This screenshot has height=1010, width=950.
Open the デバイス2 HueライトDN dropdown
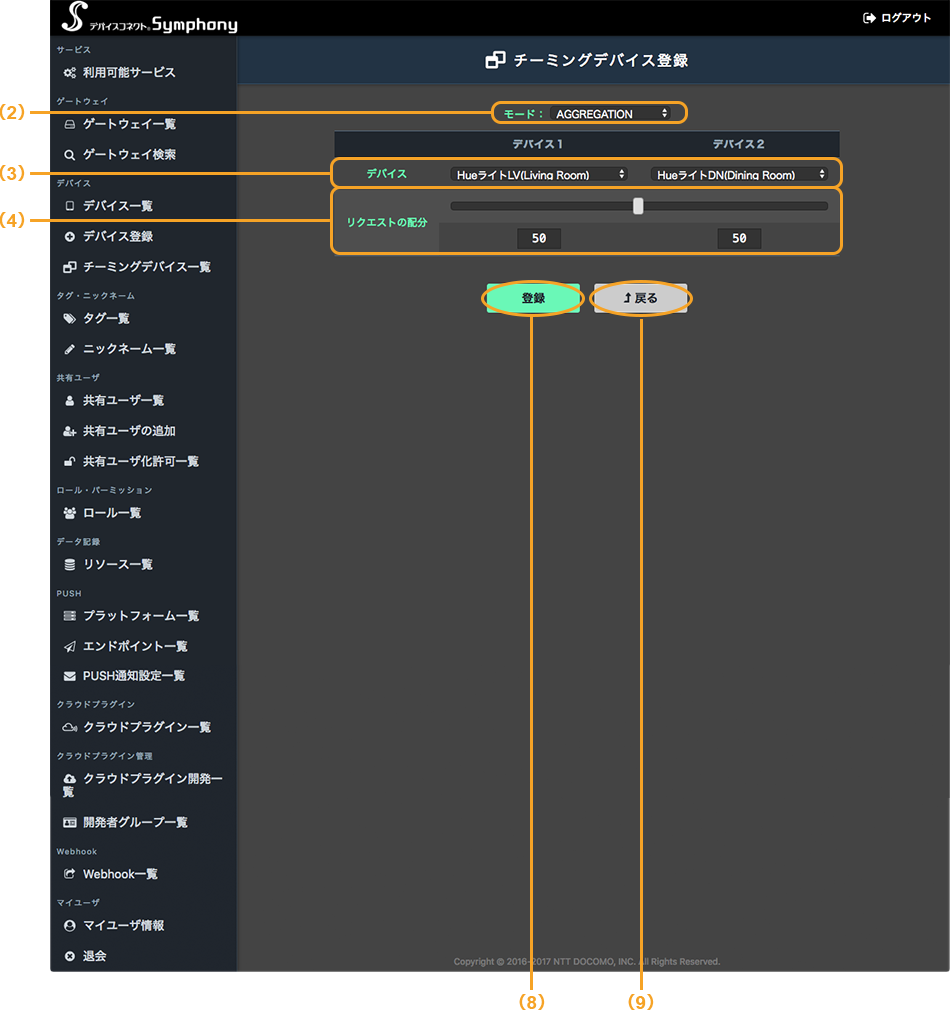739,175
